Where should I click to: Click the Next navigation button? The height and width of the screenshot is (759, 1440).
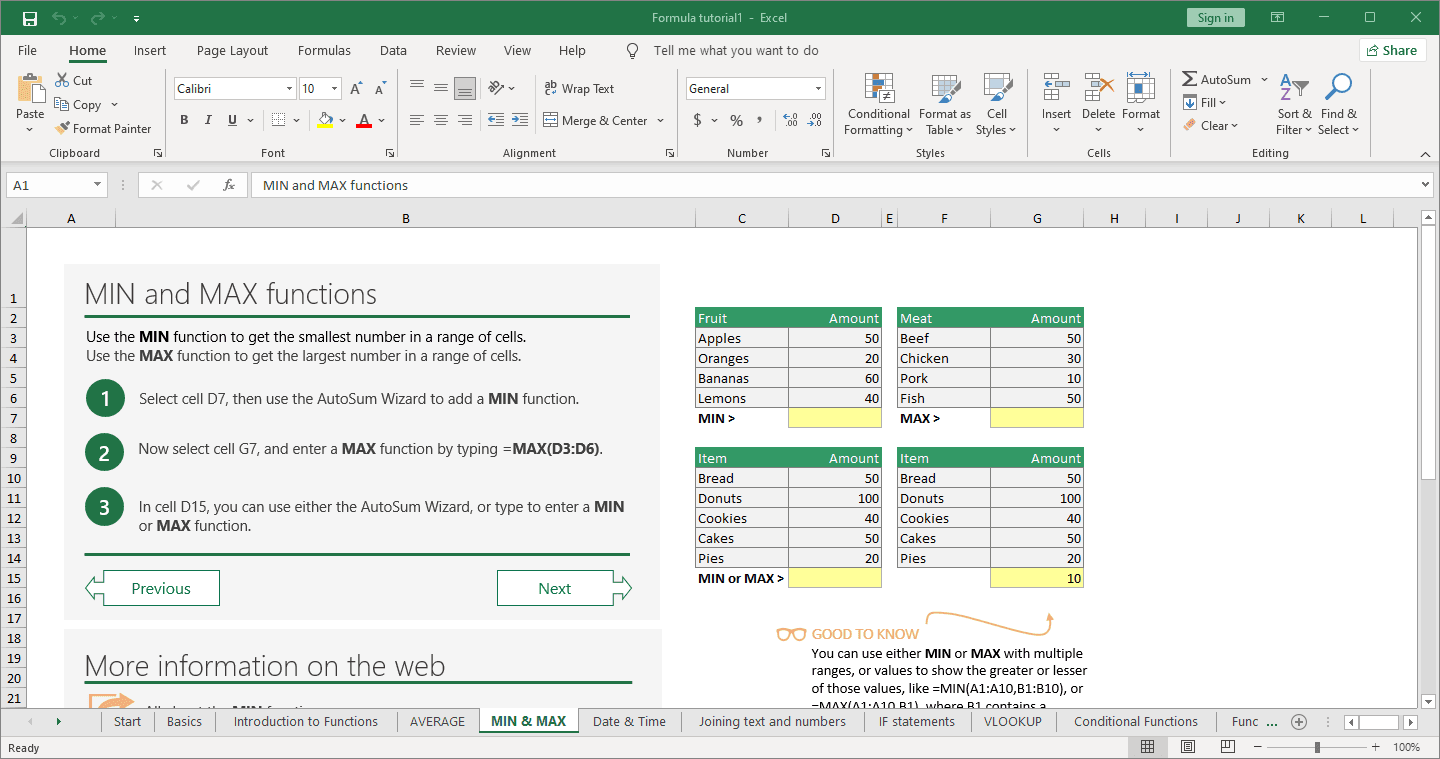point(555,588)
